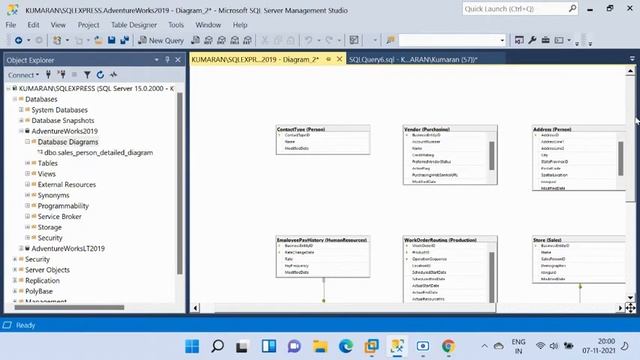Expand the Views folder
The width and height of the screenshot is (640, 360).
[x=27, y=173]
